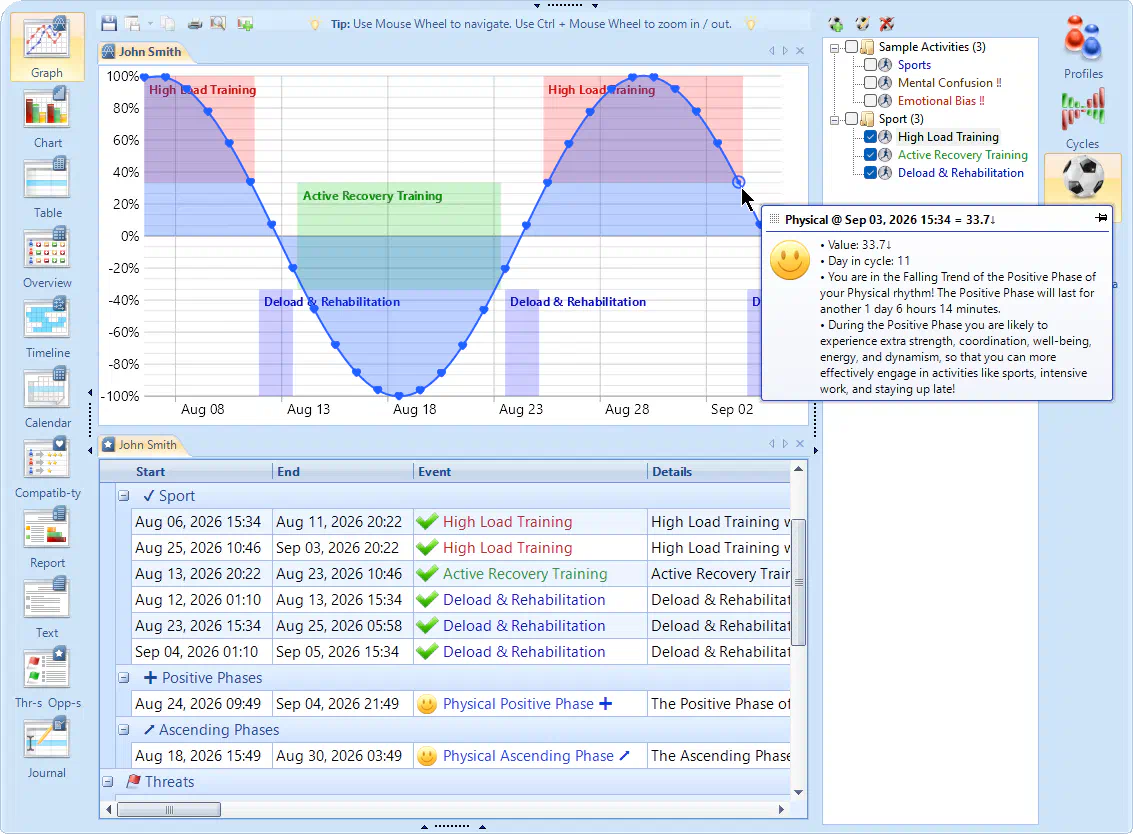Collapse the Positive Phases group

(124, 678)
